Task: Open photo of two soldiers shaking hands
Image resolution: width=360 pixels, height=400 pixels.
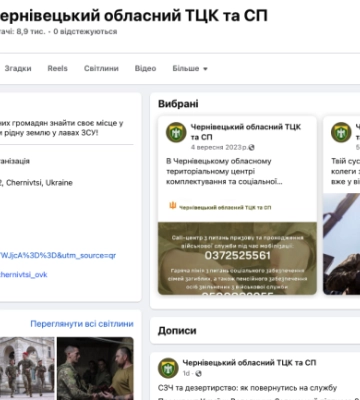Action: pyautogui.click(x=95, y=368)
